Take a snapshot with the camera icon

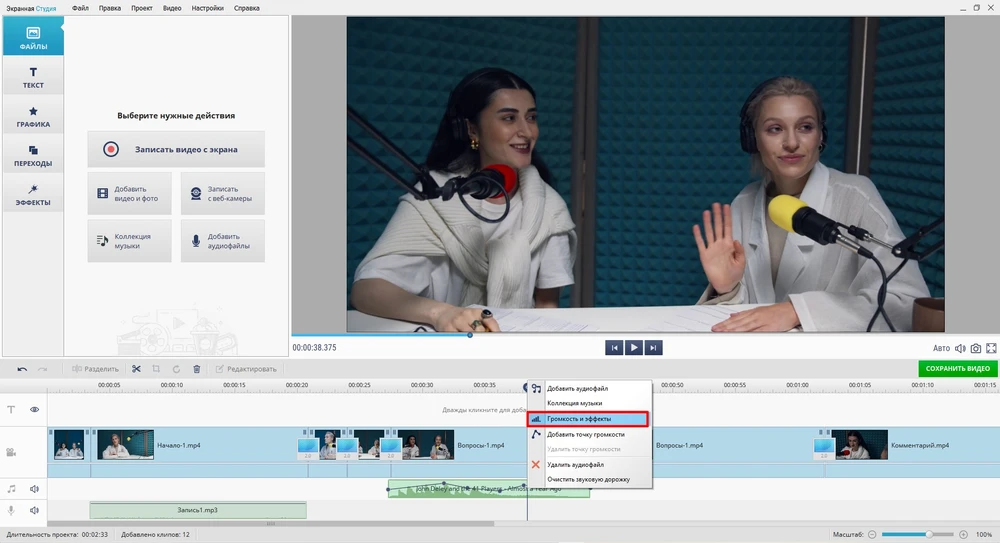click(x=976, y=348)
